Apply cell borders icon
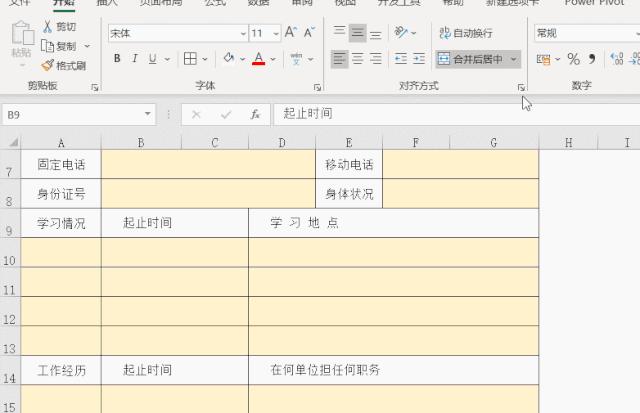This screenshot has height=413, width=640. tap(190, 59)
